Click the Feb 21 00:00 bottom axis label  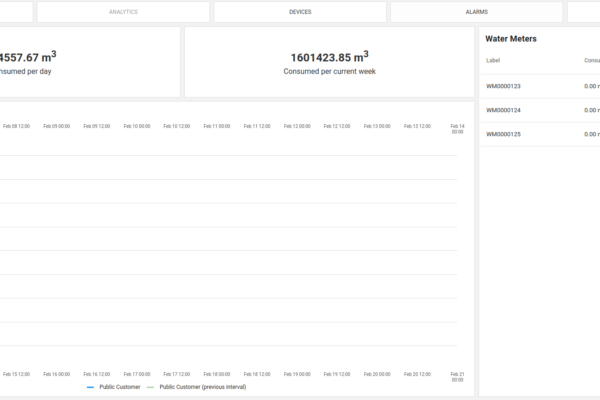[457, 377]
